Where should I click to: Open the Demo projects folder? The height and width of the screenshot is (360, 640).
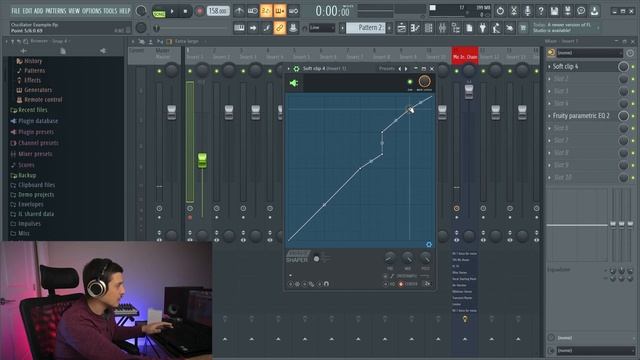(36, 194)
